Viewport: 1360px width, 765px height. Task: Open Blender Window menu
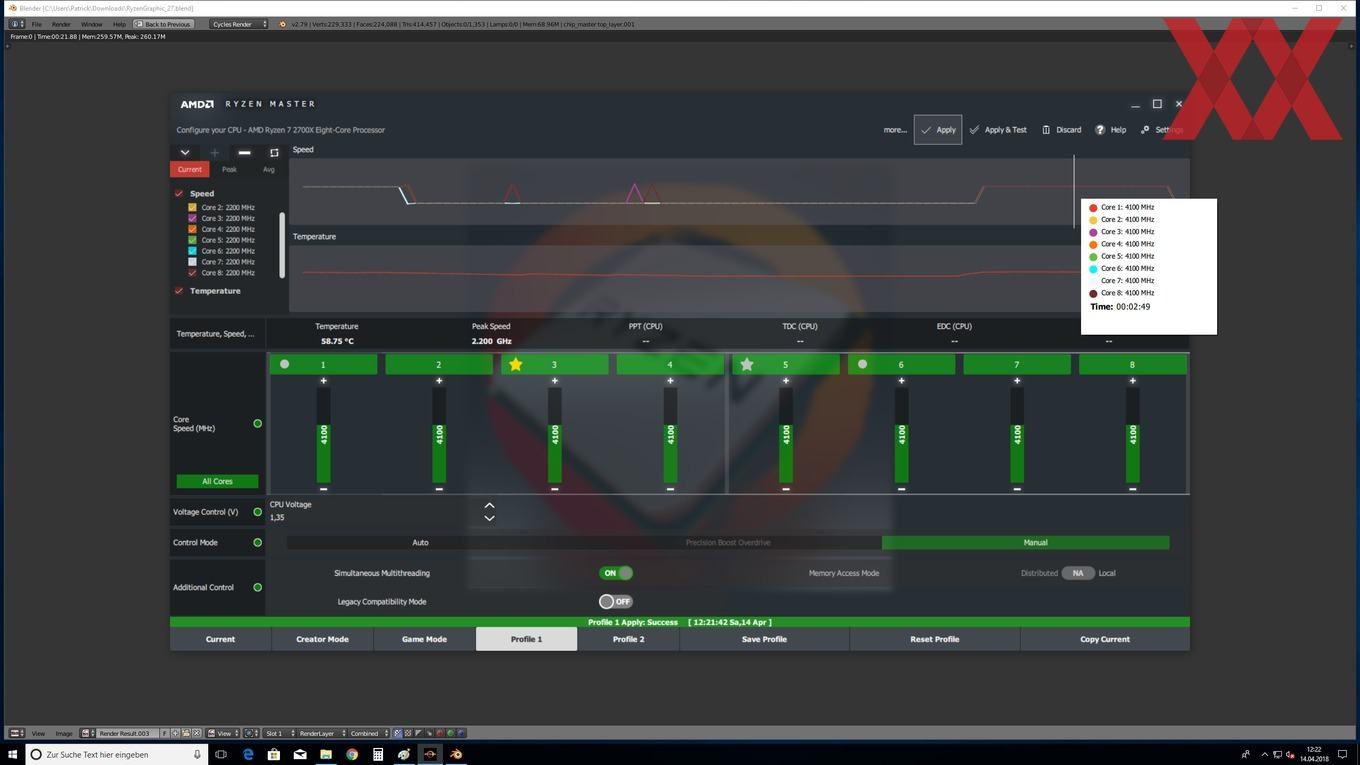[91, 24]
